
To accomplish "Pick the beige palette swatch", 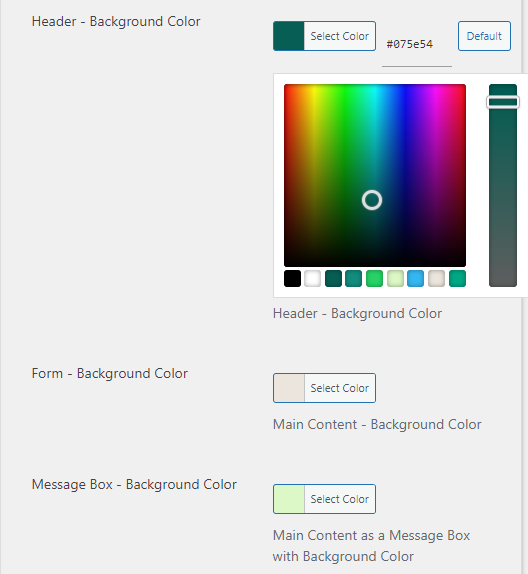I will tap(436, 279).
